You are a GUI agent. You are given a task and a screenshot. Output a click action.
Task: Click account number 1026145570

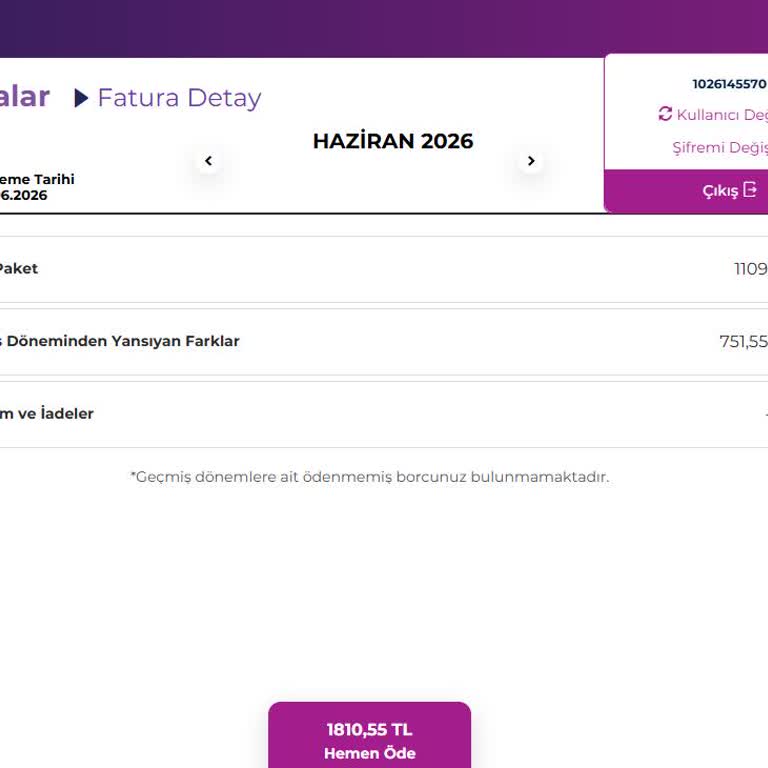pos(729,84)
